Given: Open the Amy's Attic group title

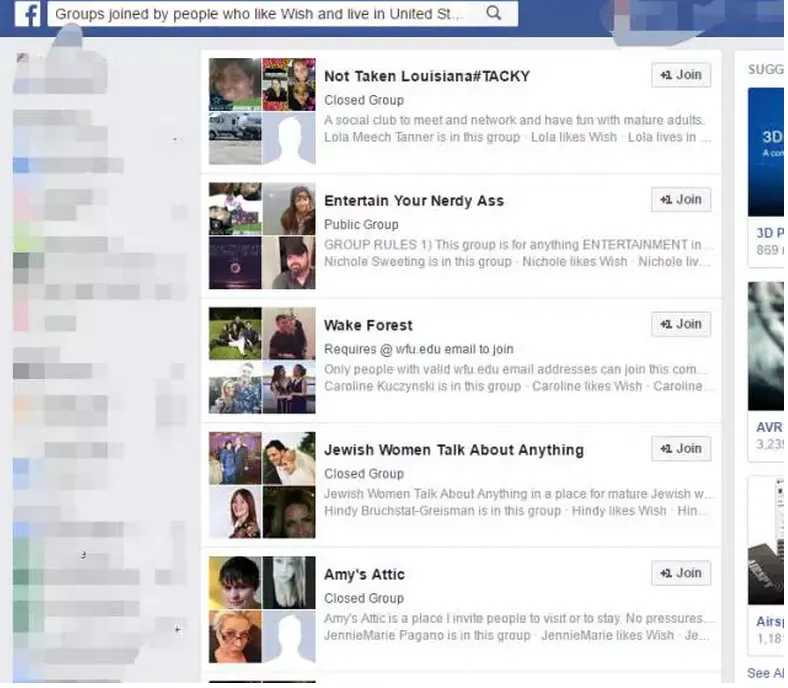Looking at the screenshot, I should 364,574.
